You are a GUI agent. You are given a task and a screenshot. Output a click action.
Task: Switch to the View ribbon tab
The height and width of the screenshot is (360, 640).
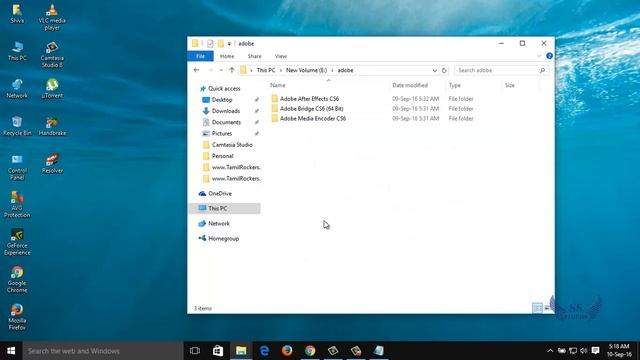(281, 56)
